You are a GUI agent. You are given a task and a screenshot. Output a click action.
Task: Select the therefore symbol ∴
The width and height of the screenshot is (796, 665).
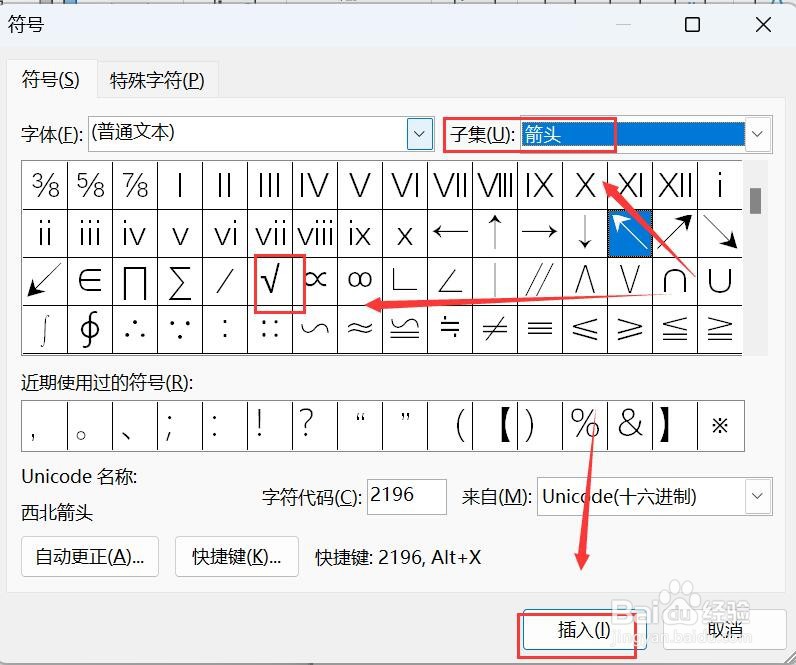click(135, 329)
